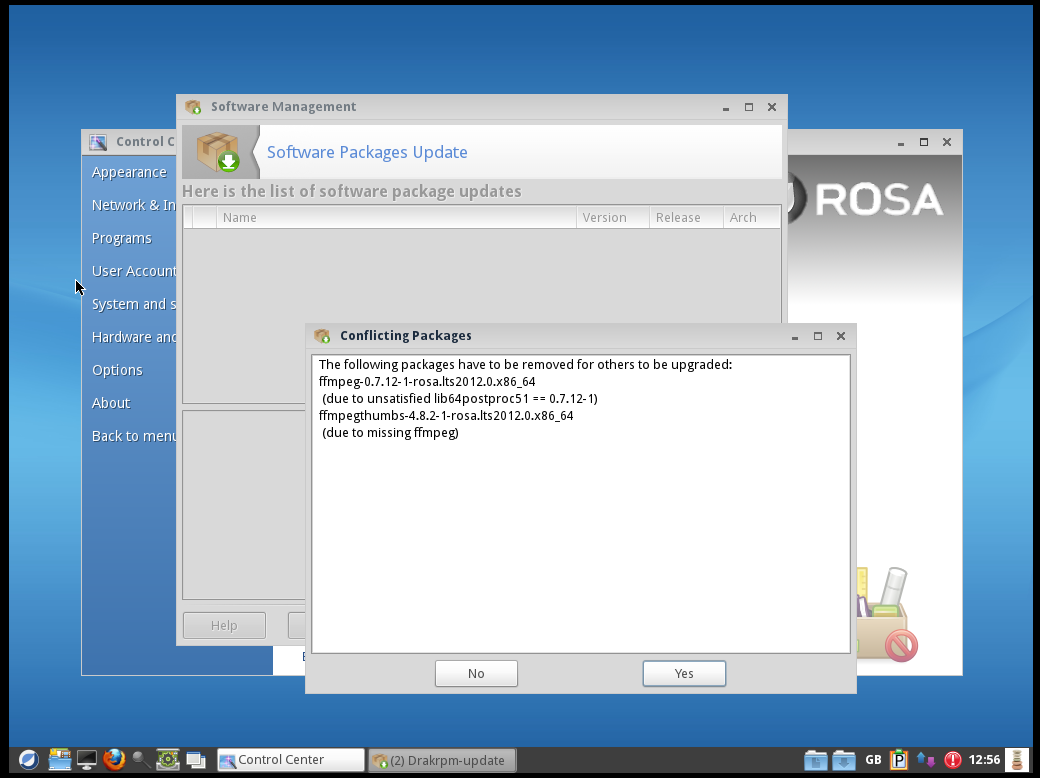Screen dimensions: 1040x778
Task: Minimize the Software Management window
Action: pyautogui.click(x=726, y=107)
